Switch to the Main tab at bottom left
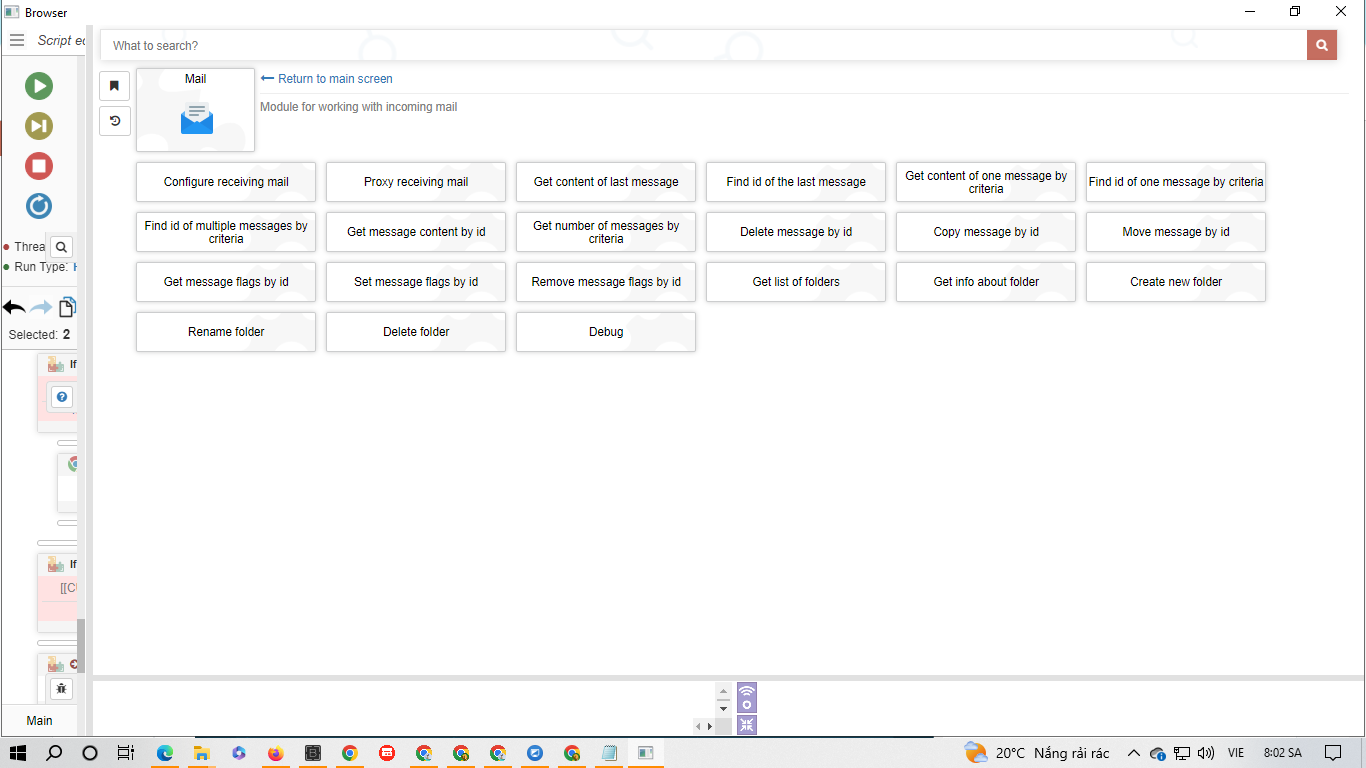This screenshot has height=768, width=1366. pos(40,720)
